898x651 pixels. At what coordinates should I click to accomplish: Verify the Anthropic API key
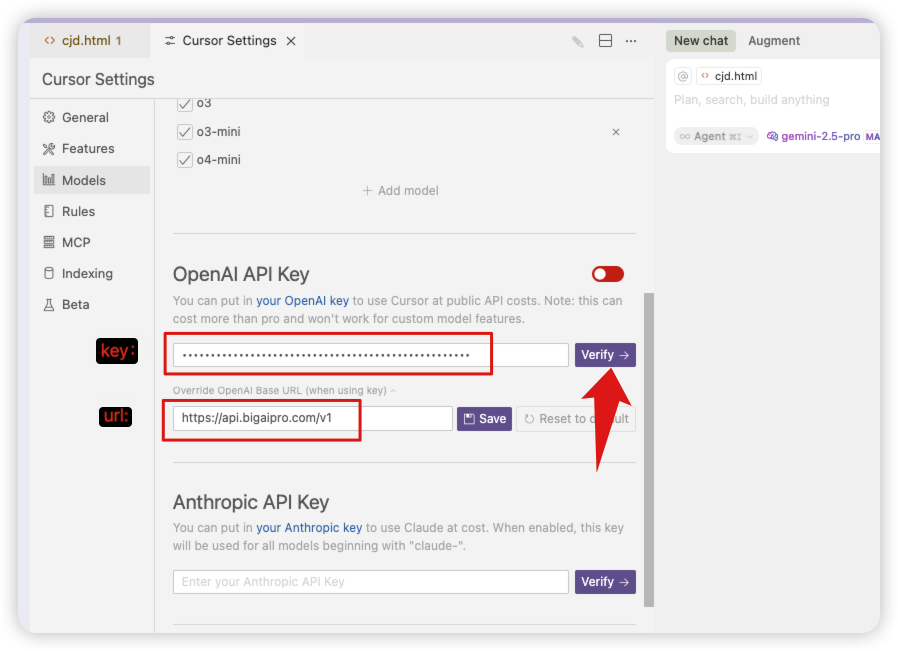pyautogui.click(x=605, y=582)
